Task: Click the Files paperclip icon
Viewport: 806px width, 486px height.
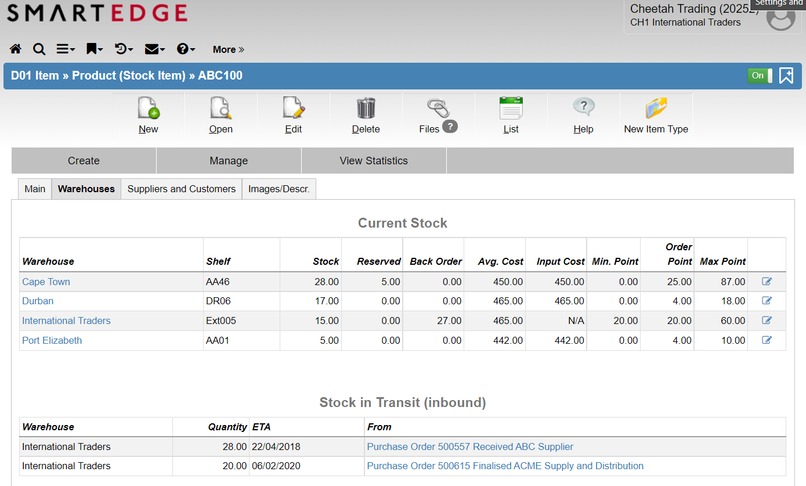Action: [x=438, y=108]
